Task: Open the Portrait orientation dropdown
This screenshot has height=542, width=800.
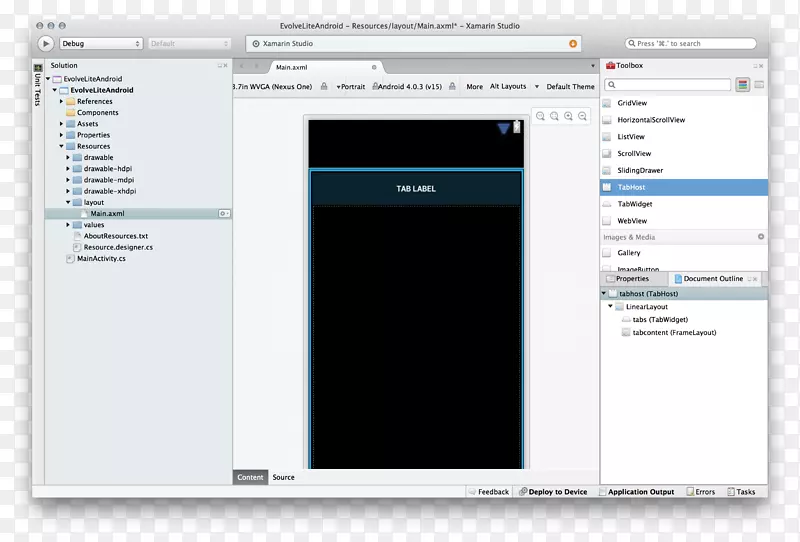Action: [x=351, y=87]
